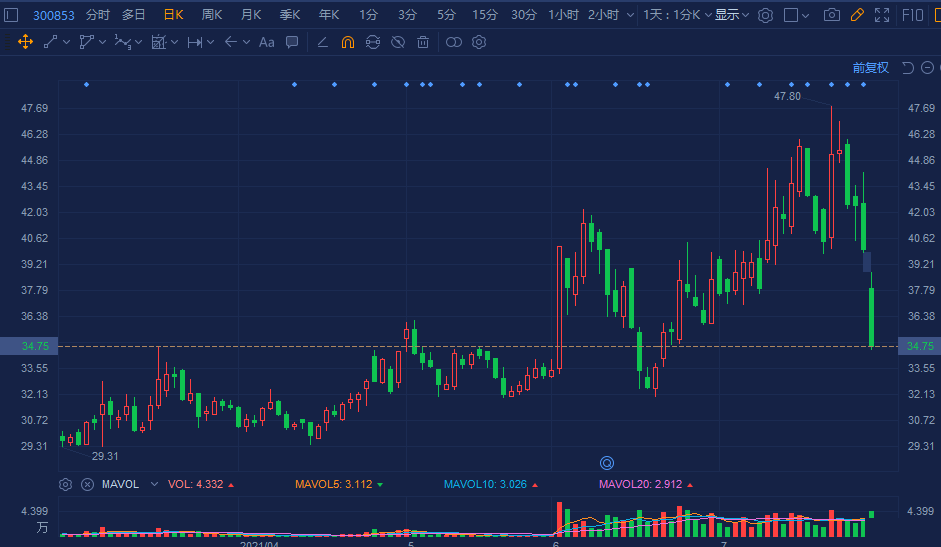
Task: Select the polygon shape drawing tool
Action: pos(86,42)
